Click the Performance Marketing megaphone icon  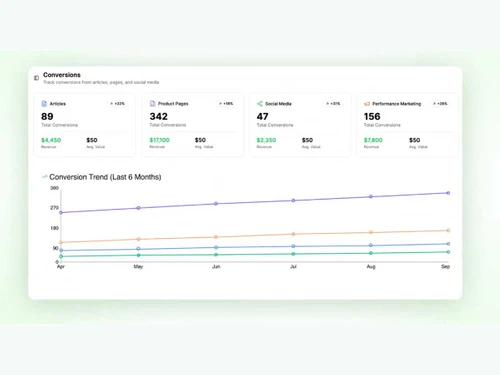point(367,104)
